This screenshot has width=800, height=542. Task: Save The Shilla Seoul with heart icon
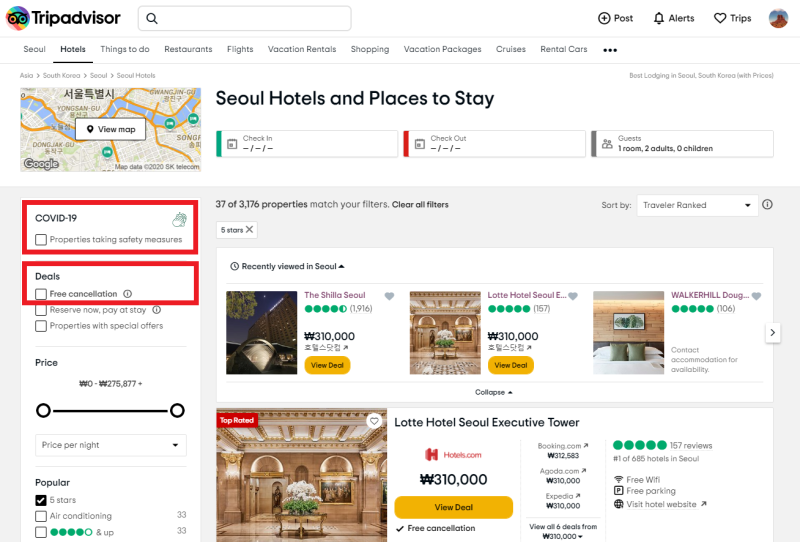[x=389, y=296]
